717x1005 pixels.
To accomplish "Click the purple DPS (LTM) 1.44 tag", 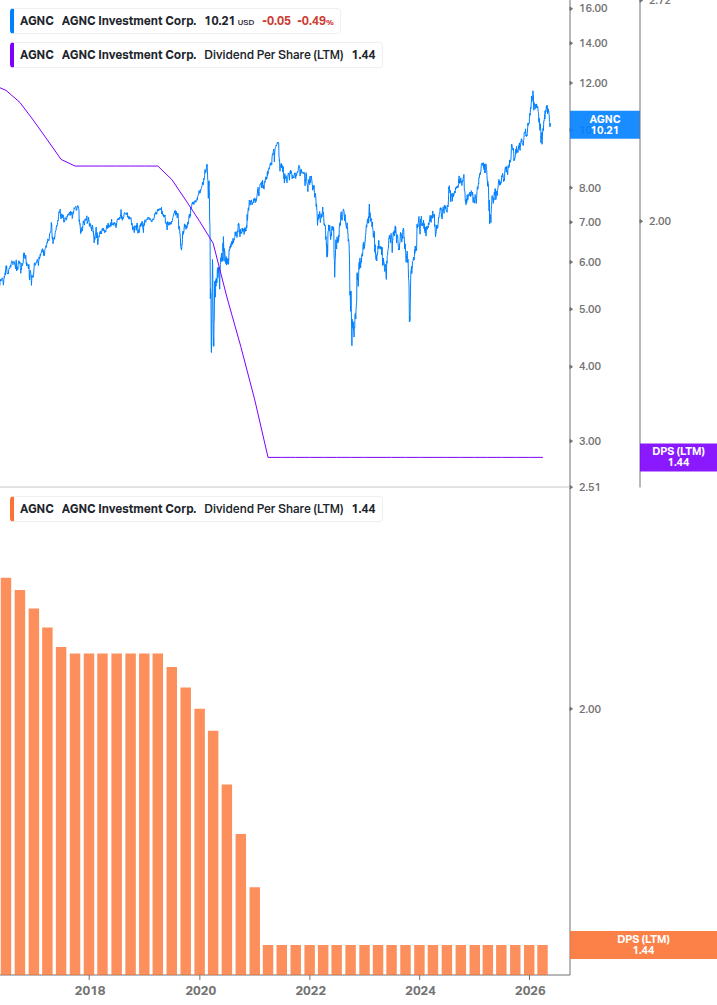I will point(679,457).
